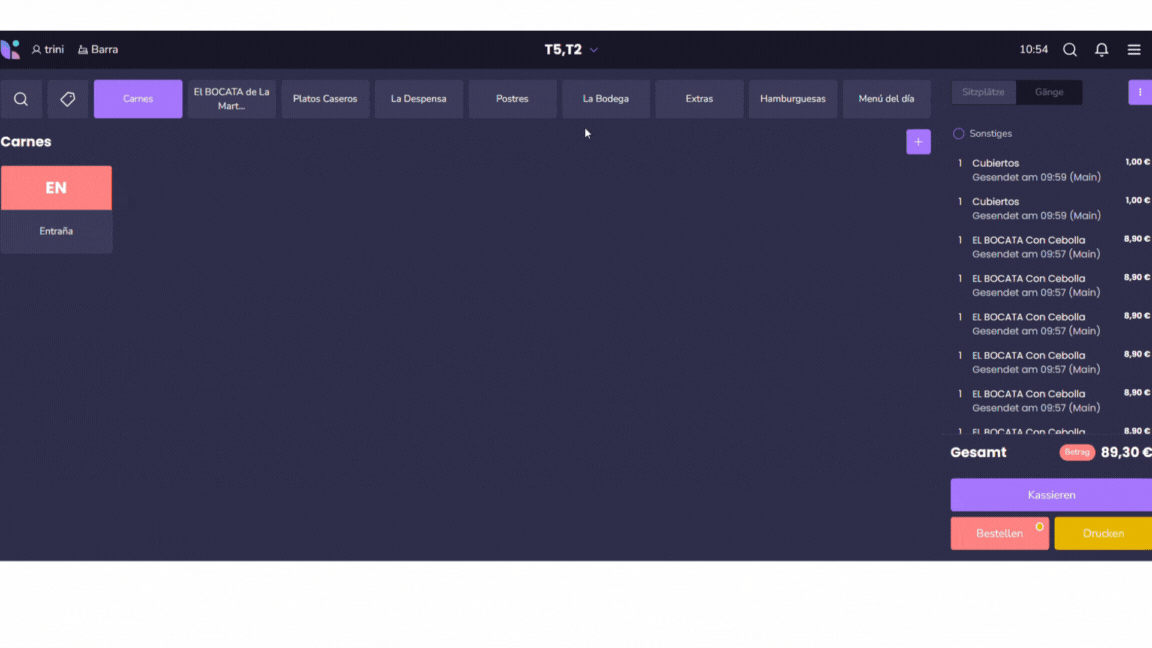Switch to the Gänge view
The image size is (1152, 648).
1049,92
